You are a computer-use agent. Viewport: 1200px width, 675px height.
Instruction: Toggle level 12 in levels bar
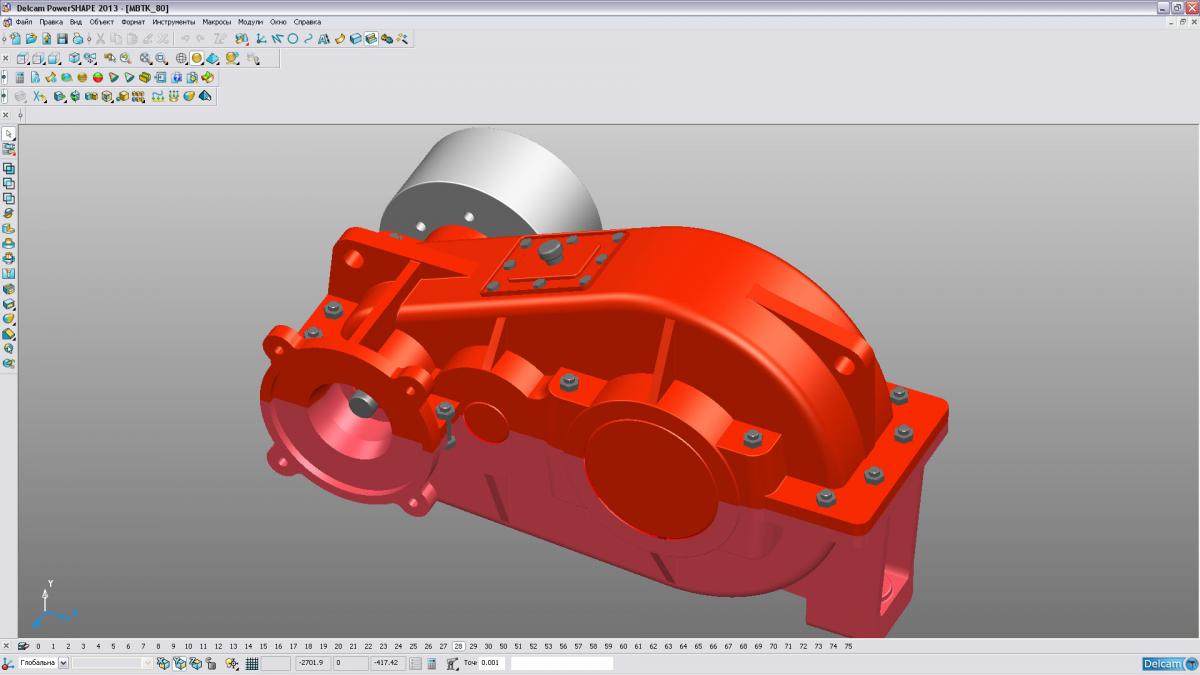click(218, 646)
